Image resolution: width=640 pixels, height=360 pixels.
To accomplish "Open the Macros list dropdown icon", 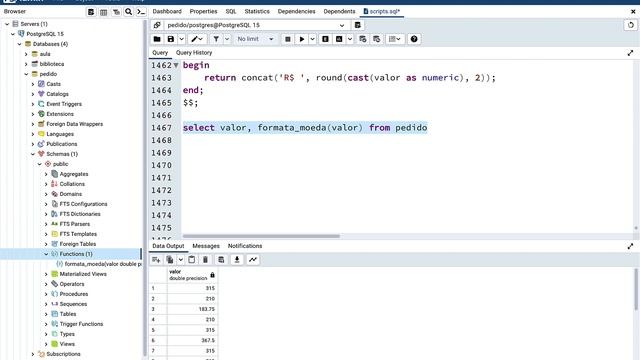I will tap(395, 39).
